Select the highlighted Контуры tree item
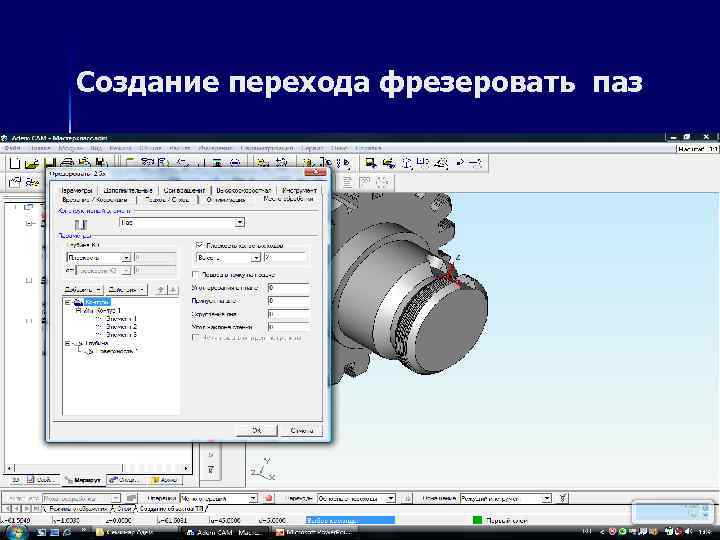Viewport: 720px width, 540px height. click(97, 302)
